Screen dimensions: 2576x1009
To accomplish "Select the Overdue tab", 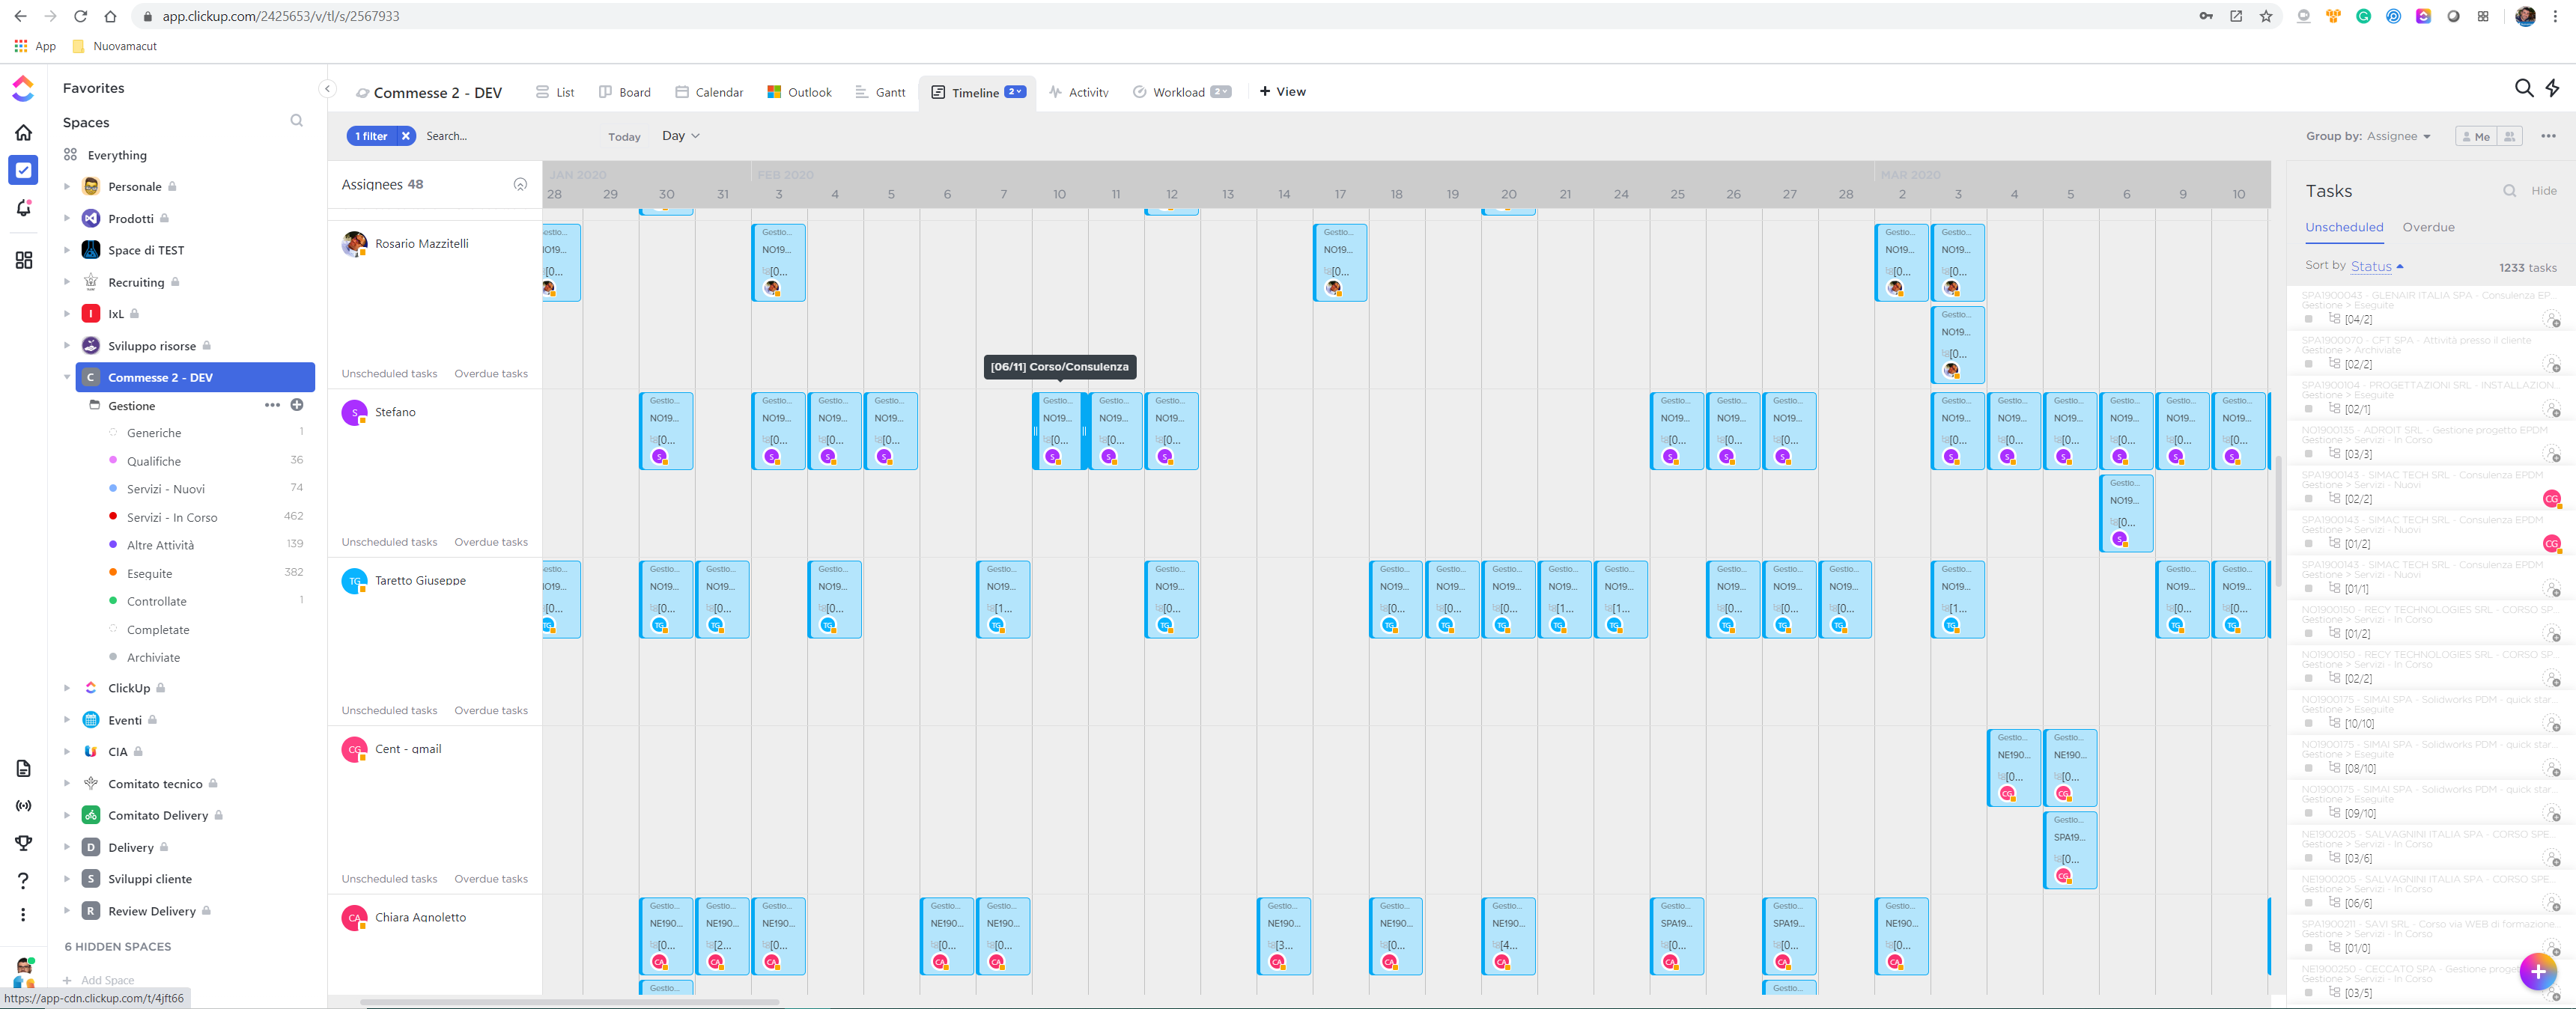I will [x=2428, y=227].
